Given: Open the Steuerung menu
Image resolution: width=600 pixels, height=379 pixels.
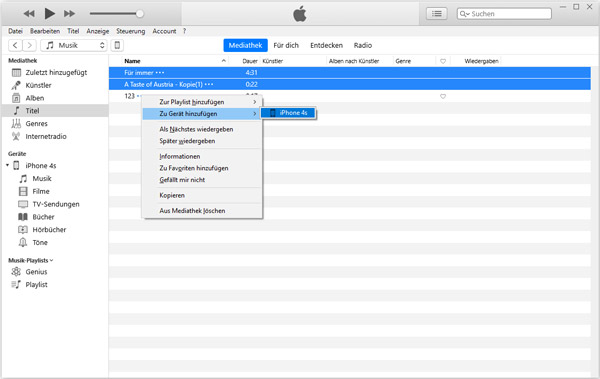Looking at the screenshot, I should [130, 31].
